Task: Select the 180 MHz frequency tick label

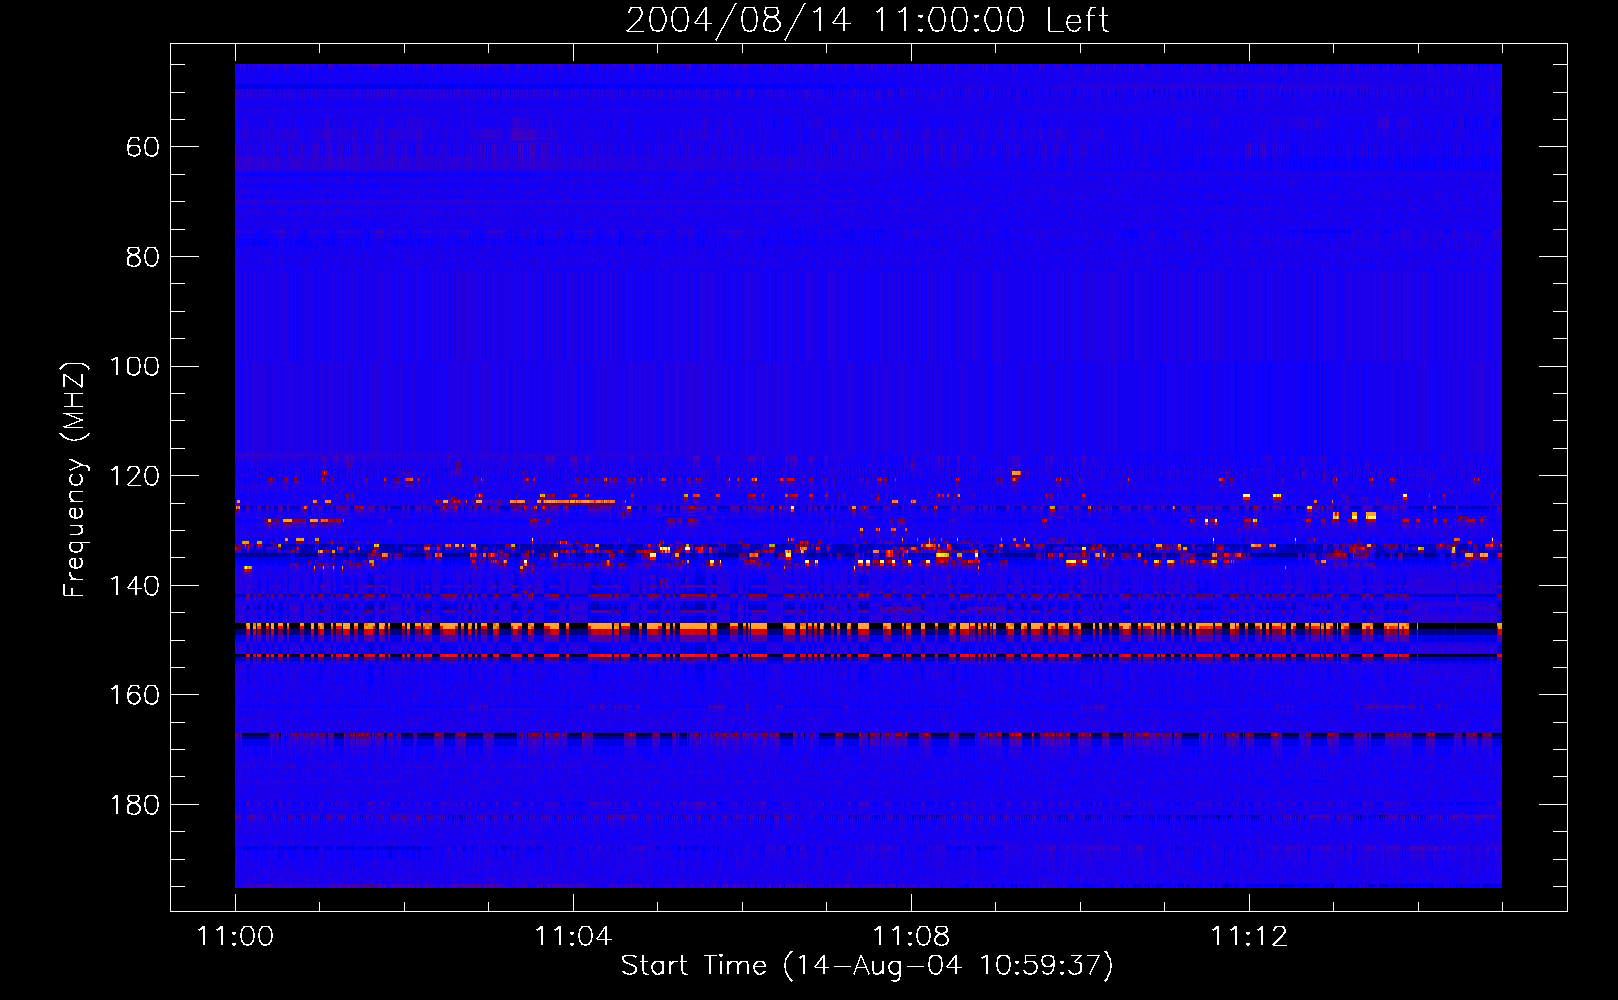Action: (x=134, y=805)
